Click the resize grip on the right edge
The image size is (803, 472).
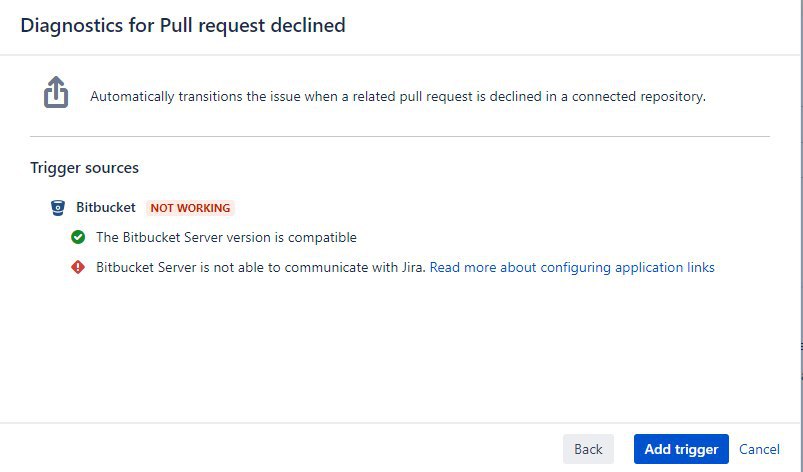click(x=801, y=347)
